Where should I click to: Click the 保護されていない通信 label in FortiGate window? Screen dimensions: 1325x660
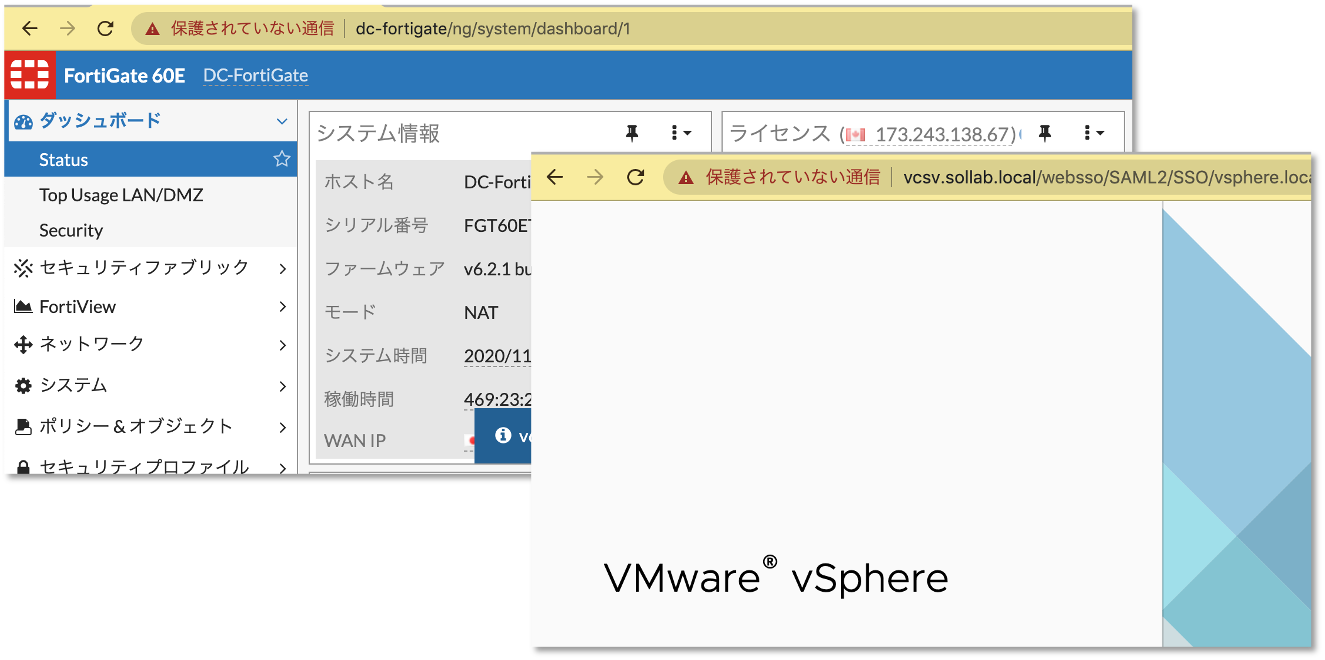[x=252, y=28]
